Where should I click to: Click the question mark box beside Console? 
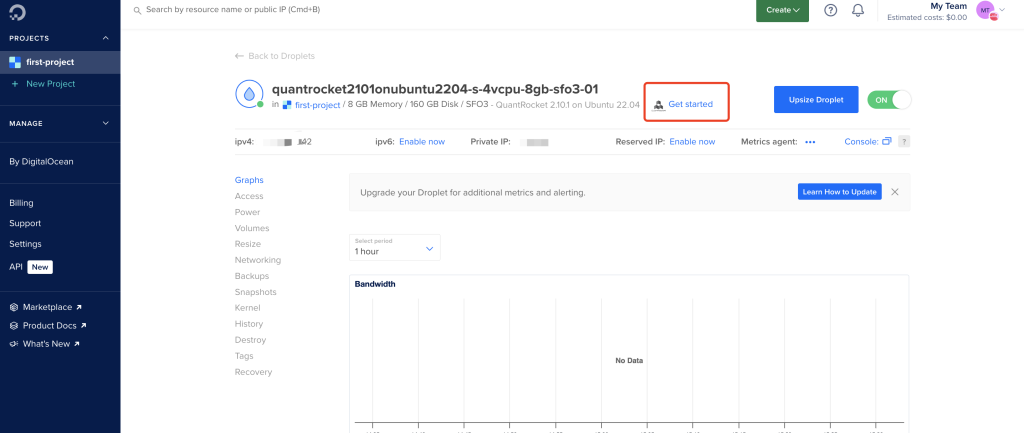904,141
